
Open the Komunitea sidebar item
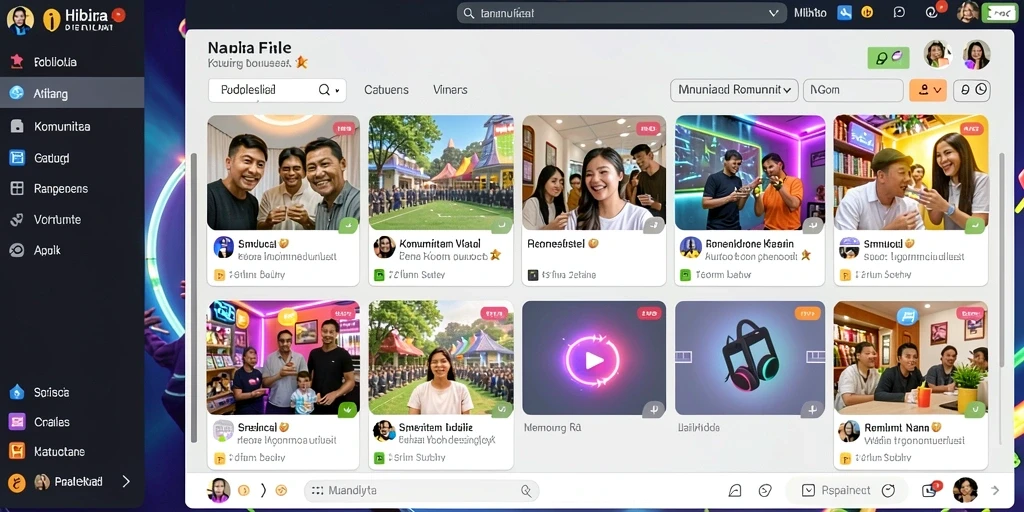tap(72, 127)
